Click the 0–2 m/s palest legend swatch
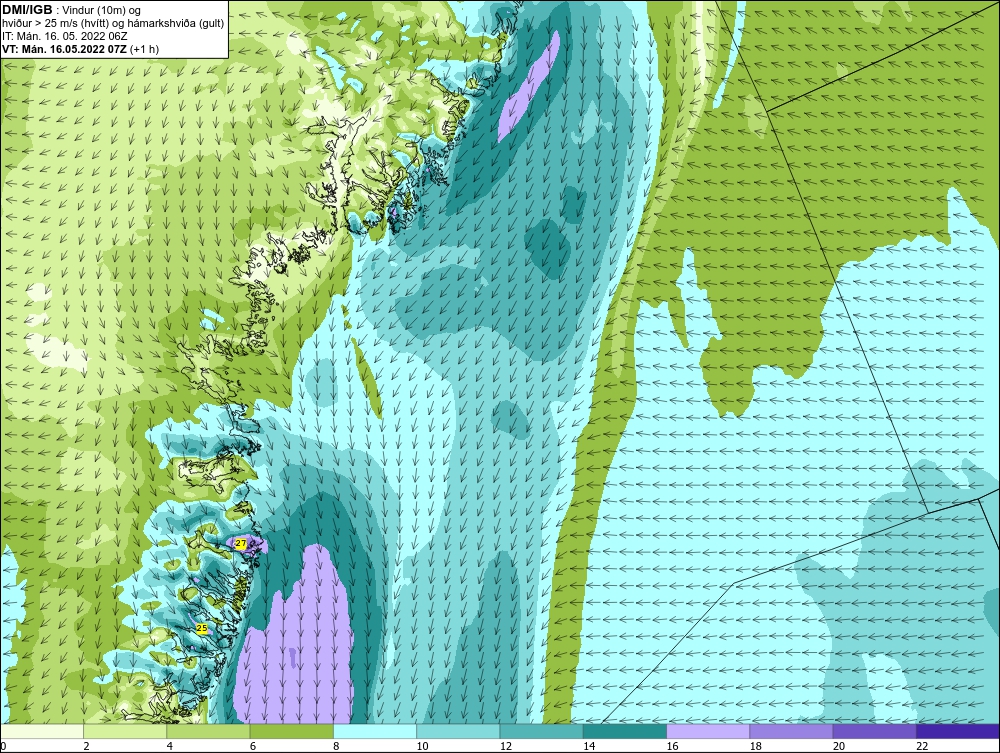1000x753 pixels. [x=42, y=731]
